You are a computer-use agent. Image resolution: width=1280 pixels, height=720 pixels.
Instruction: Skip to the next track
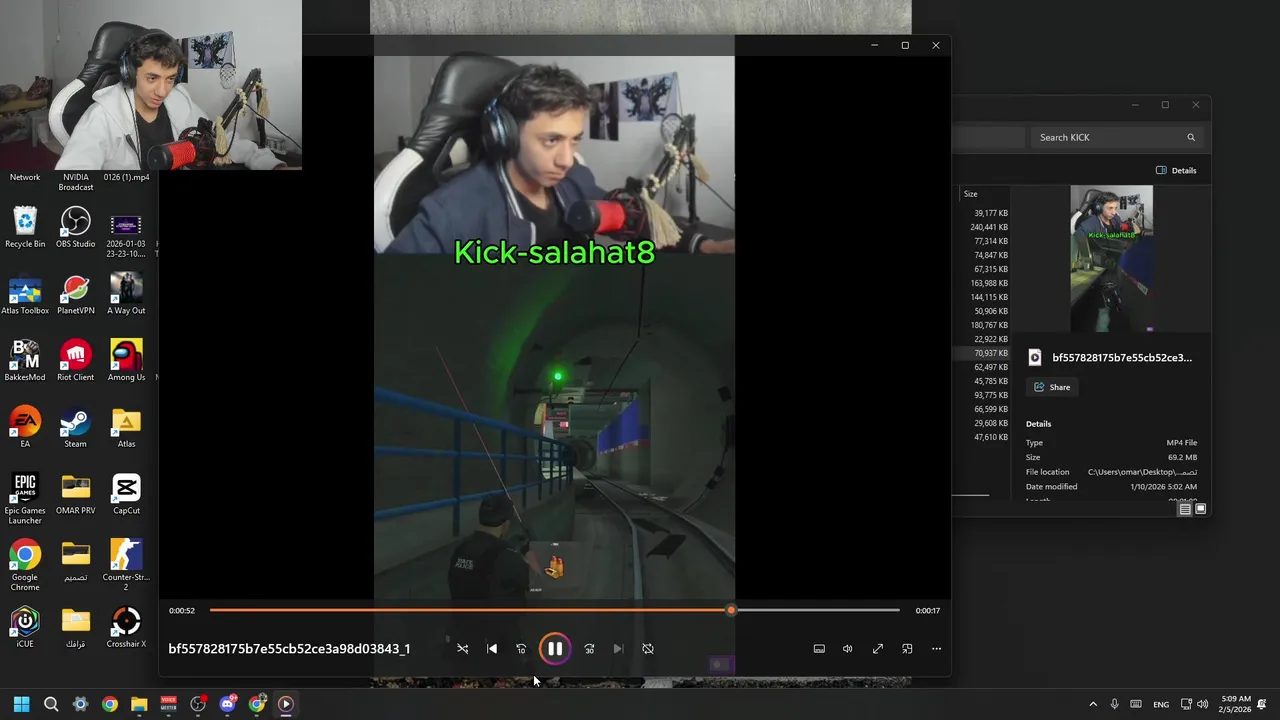(x=618, y=649)
